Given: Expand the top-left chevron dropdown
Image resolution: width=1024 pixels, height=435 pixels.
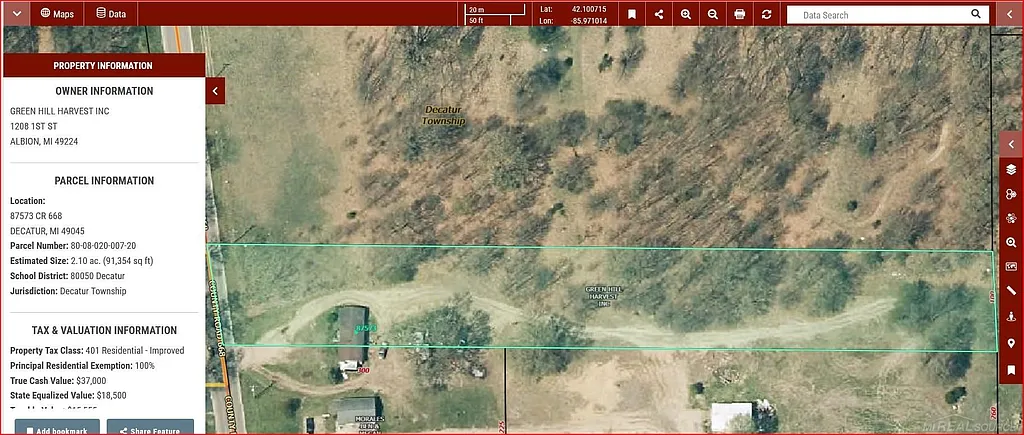Looking at the screenshot, I should click(16, 14).
